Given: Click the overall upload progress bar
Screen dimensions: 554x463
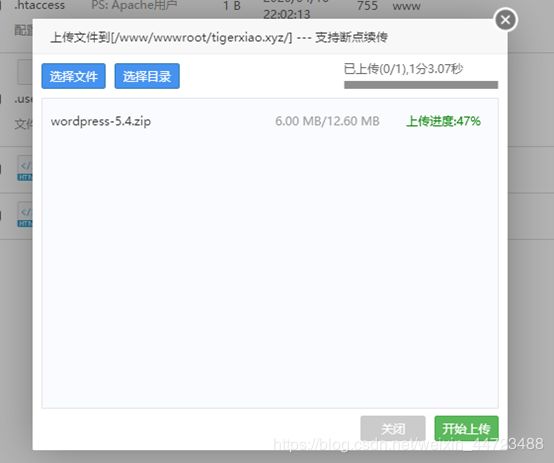Looking at the screenshot, I should click(x=421, y=85).
